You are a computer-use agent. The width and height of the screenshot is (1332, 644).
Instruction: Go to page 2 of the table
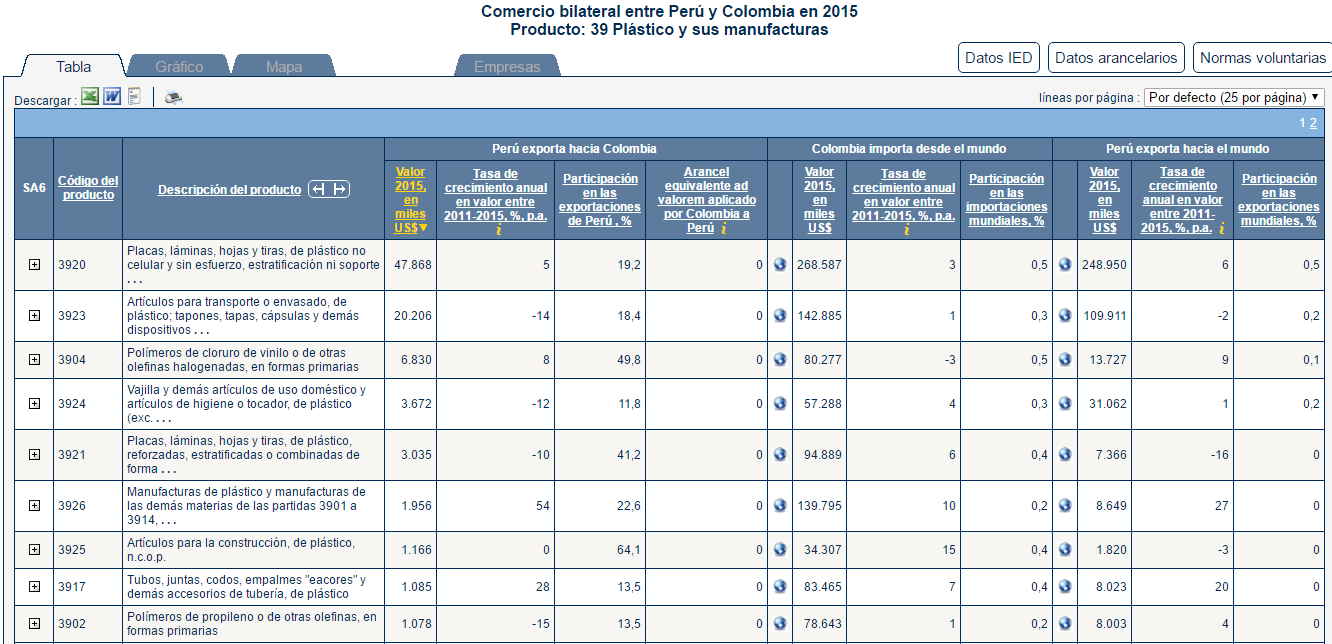coord(1313,123)
